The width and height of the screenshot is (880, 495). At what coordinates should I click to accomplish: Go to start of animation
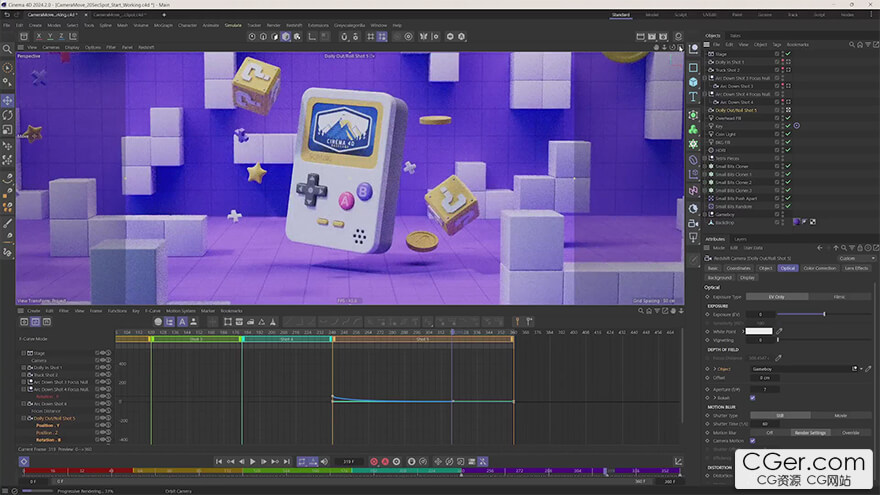point(219,461)
